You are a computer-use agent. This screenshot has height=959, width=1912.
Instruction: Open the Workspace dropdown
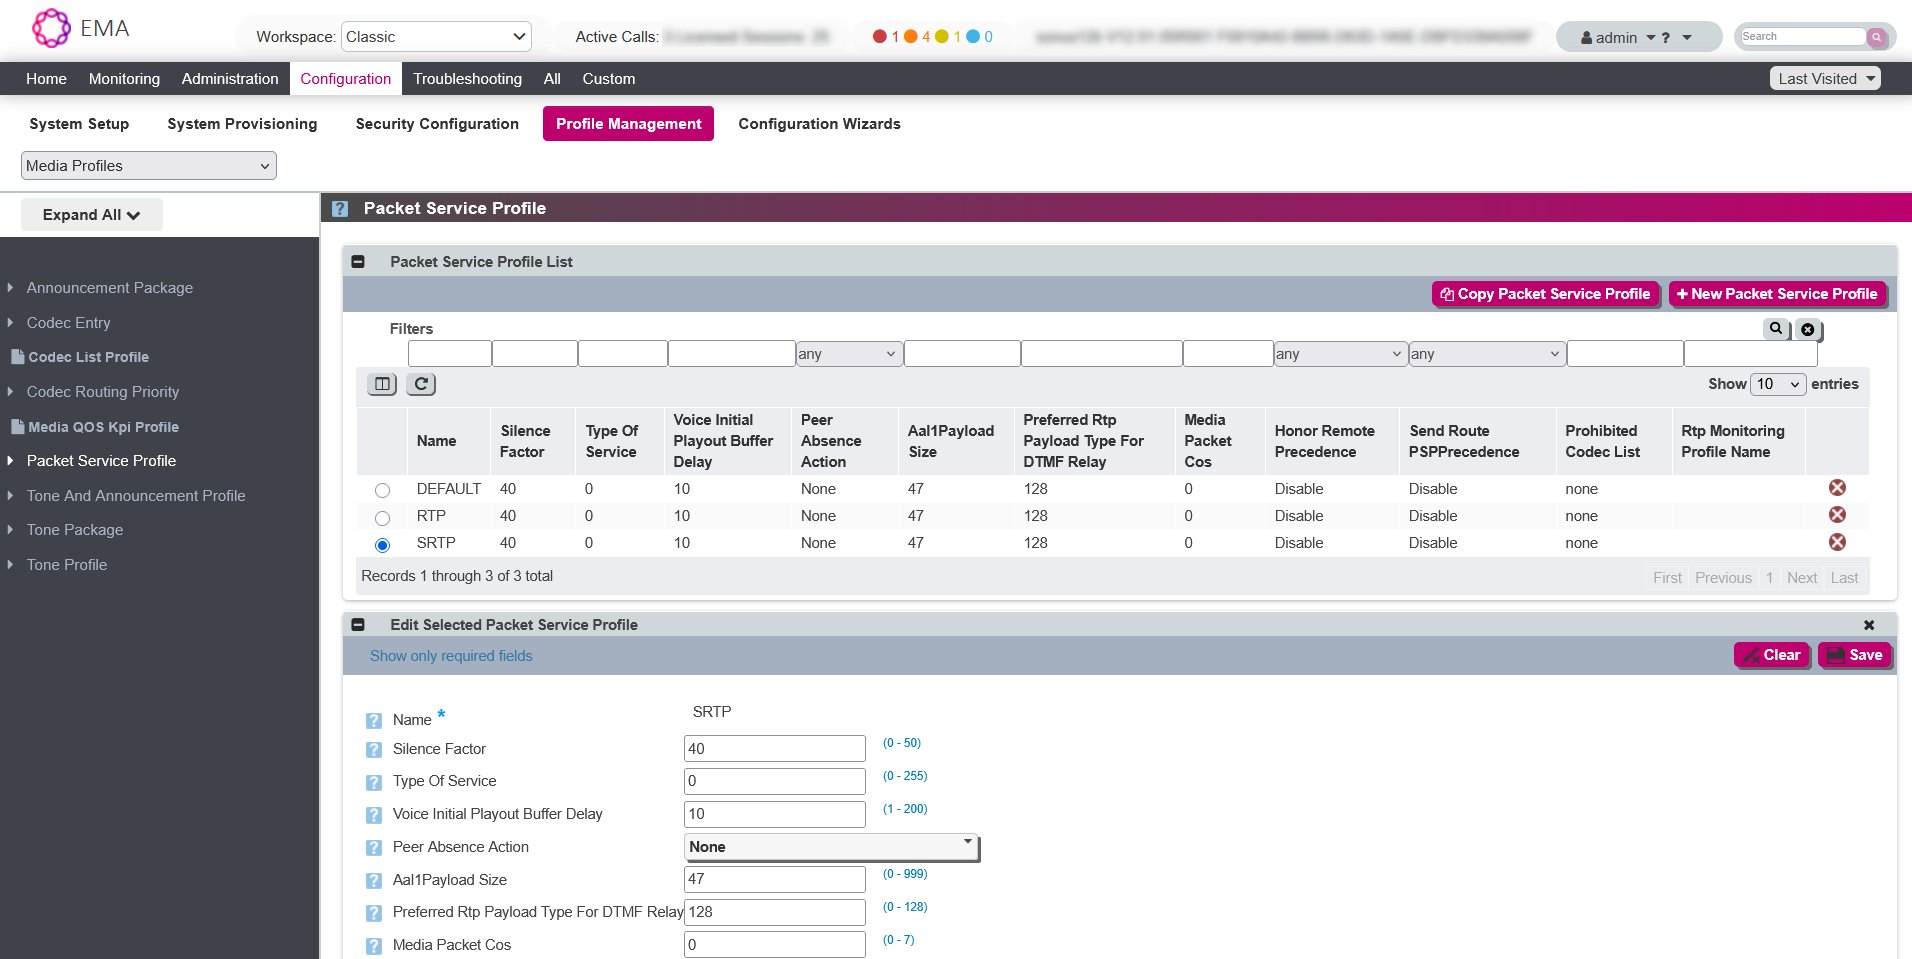coord(436,37)
